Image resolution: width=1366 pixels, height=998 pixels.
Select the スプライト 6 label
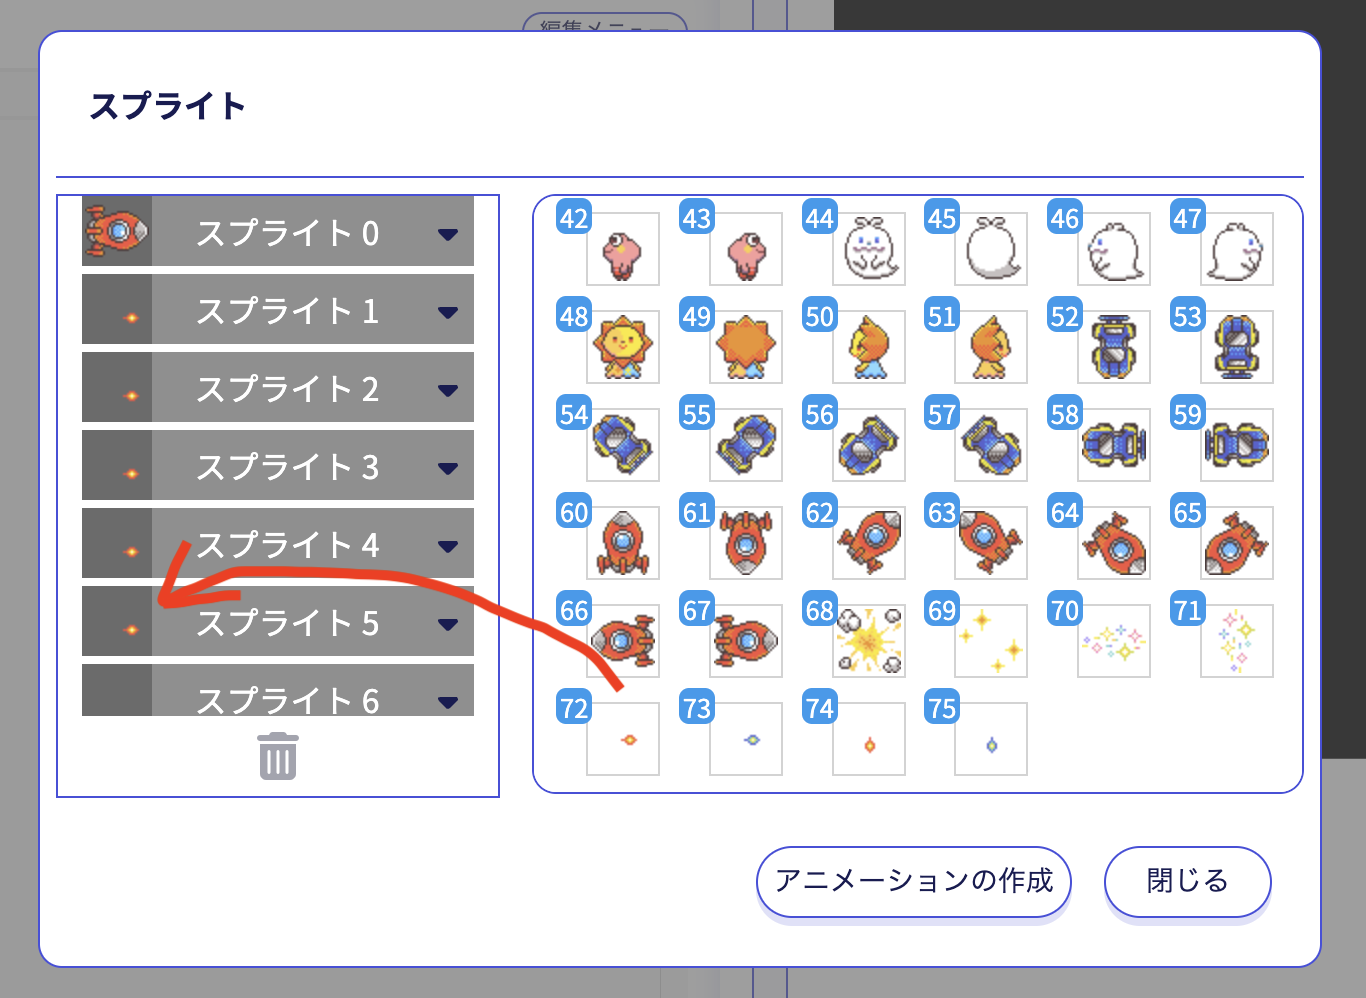(x=288, y=700)
